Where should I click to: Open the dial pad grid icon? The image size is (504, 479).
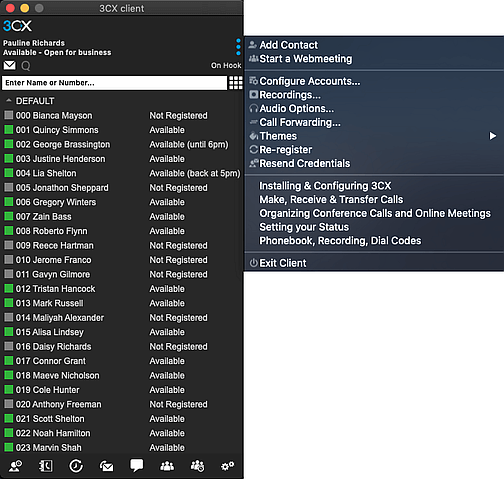[236, 83]
